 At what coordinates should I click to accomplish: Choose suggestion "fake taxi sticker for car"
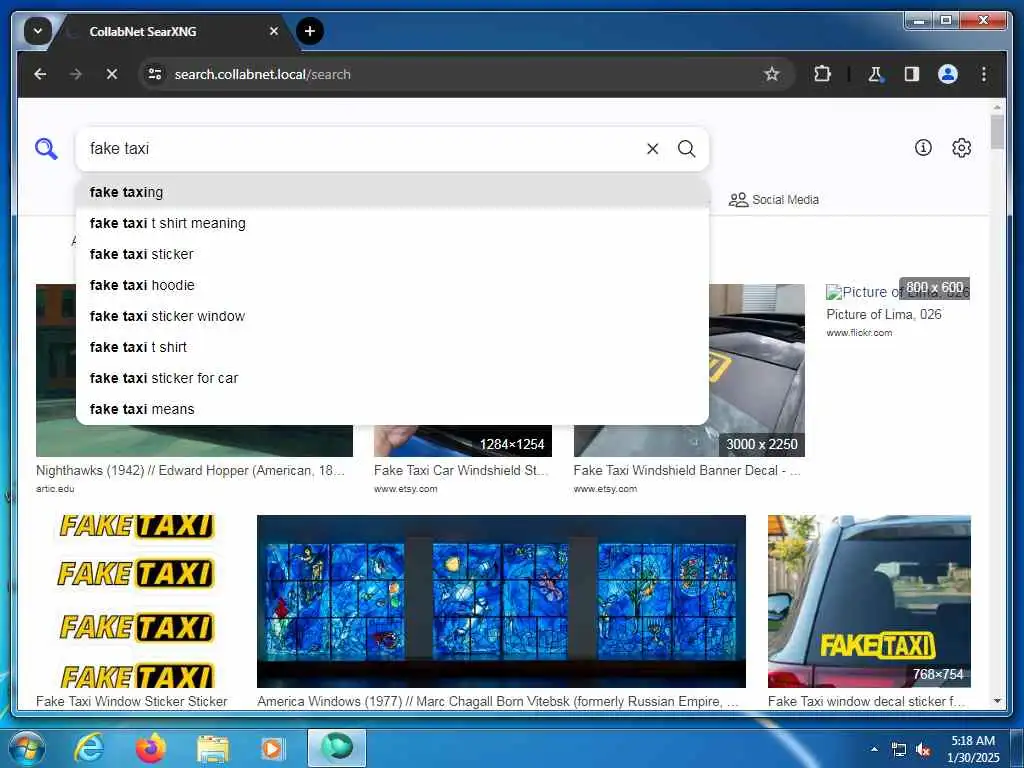click(x=392, y=378)
